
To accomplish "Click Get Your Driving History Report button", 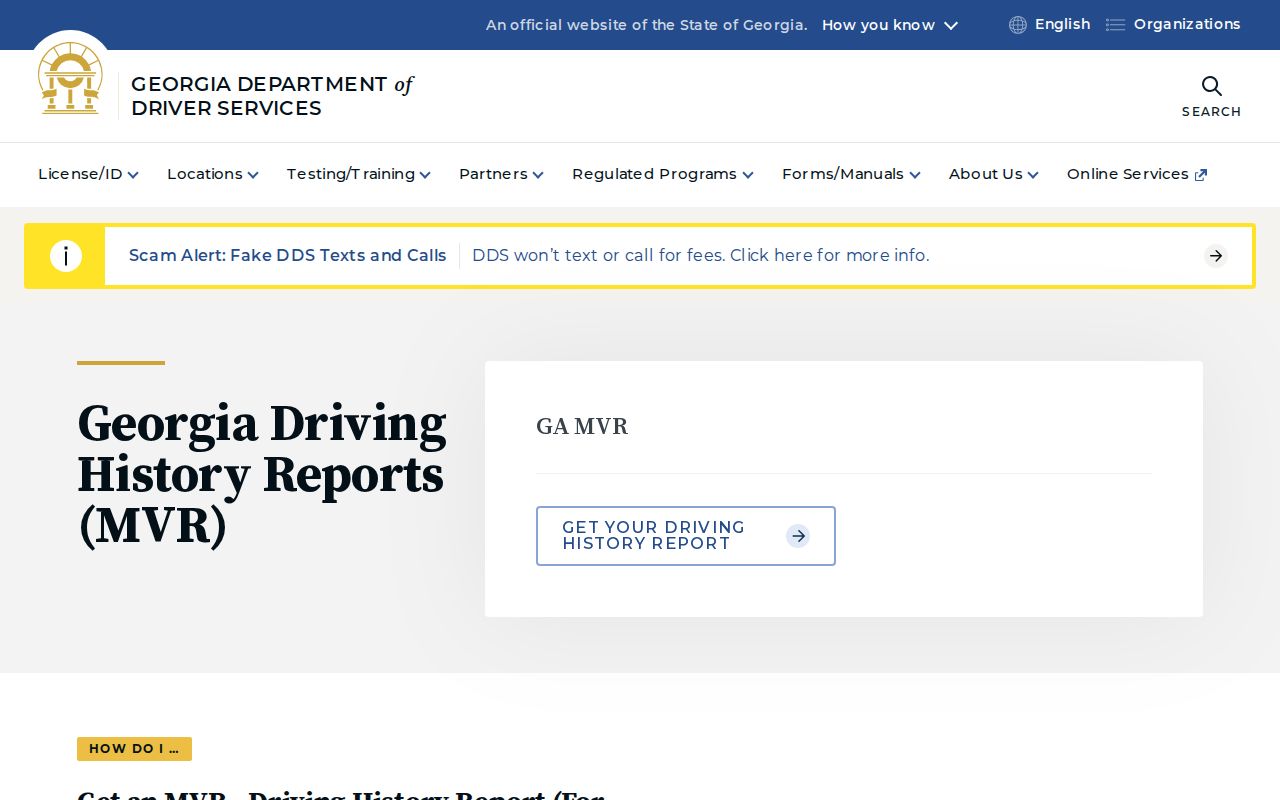I will click(686, 536).
